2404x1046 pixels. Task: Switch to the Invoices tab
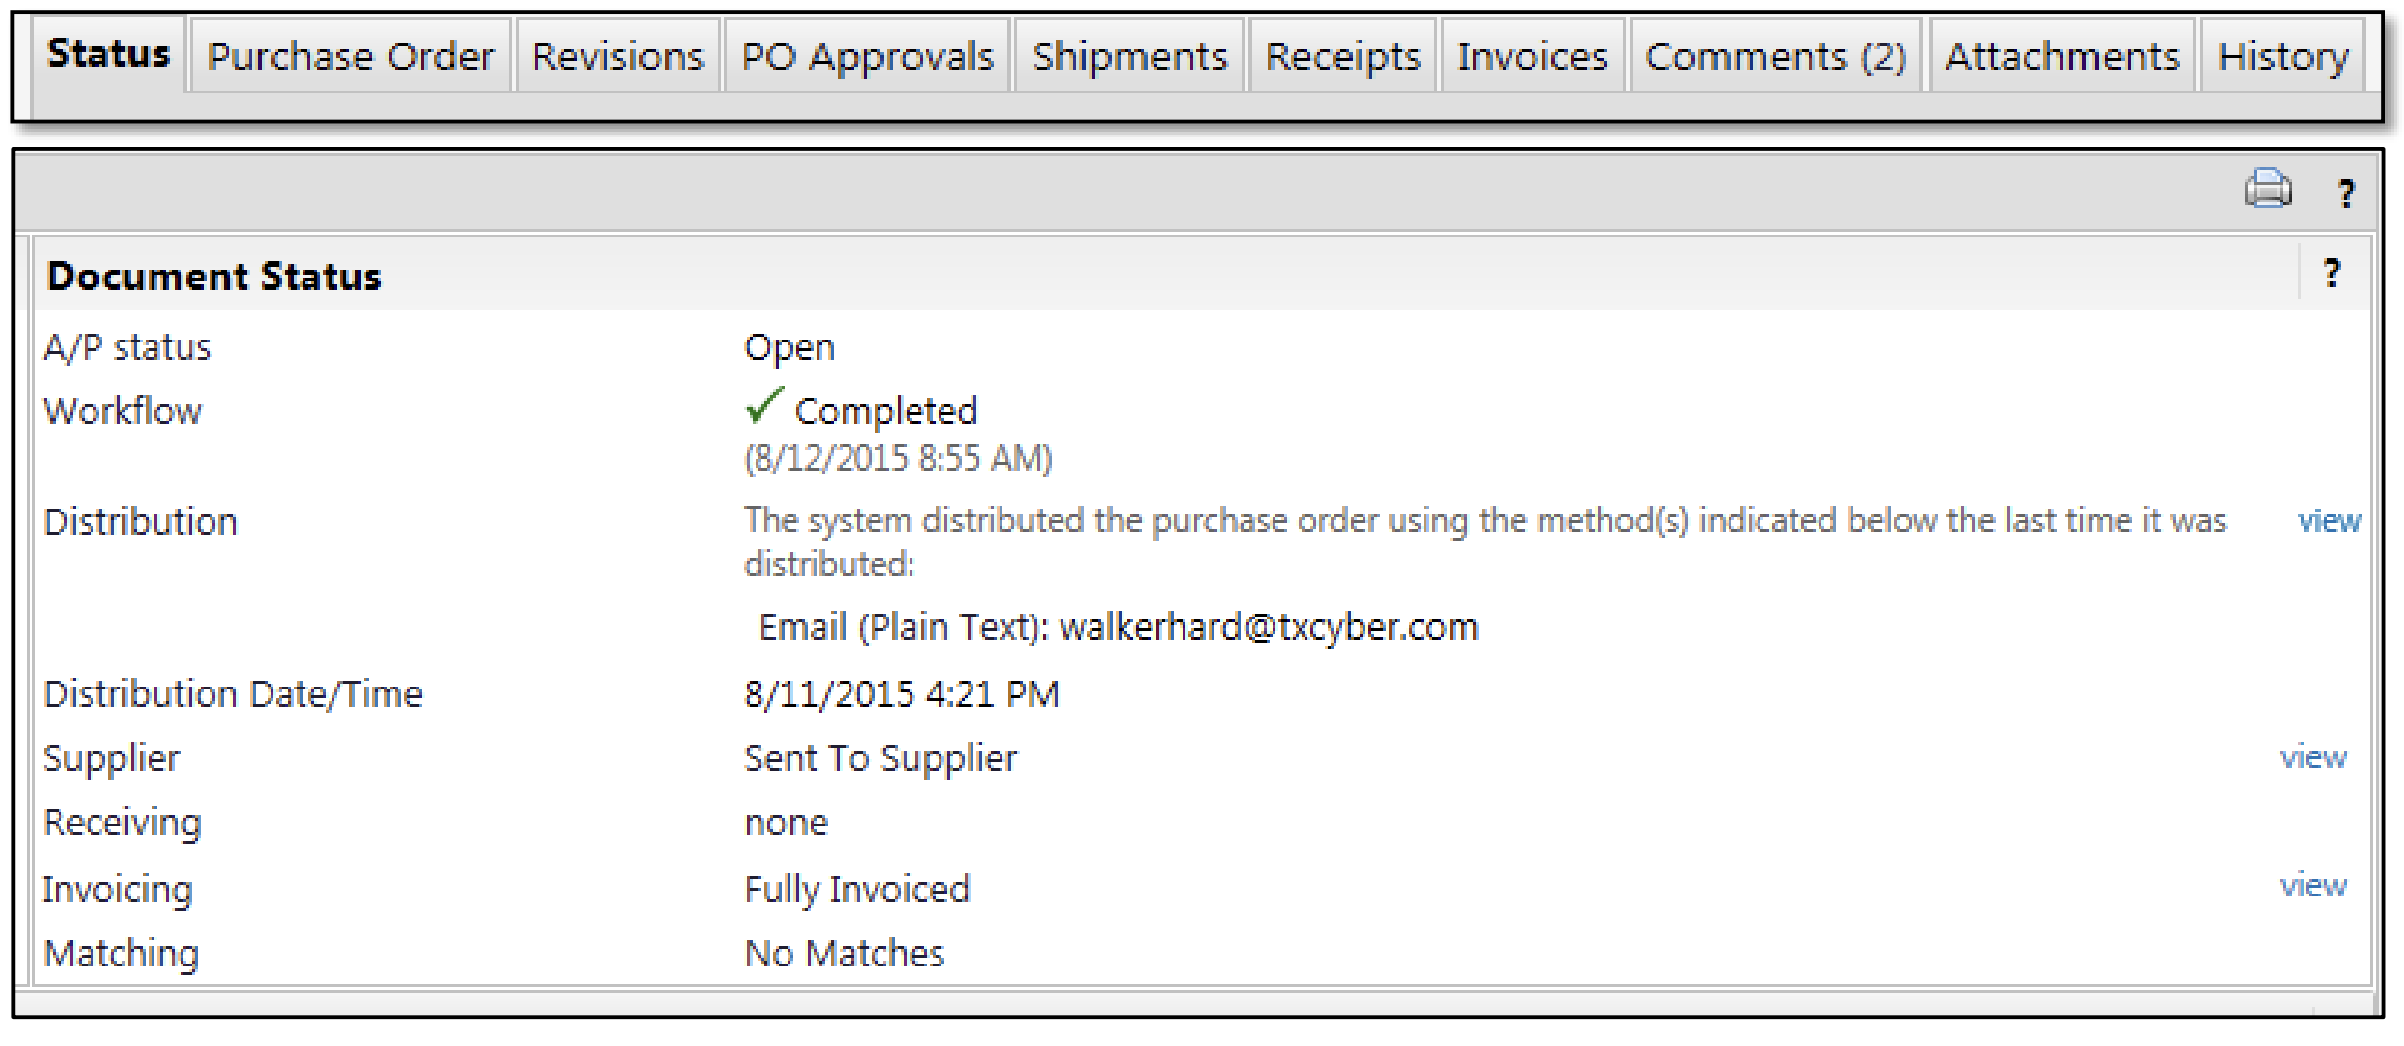(1532, 55)
